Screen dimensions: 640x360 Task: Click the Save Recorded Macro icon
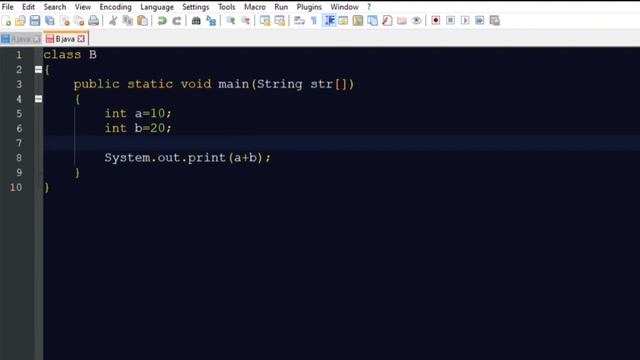(x=495, y=20)
